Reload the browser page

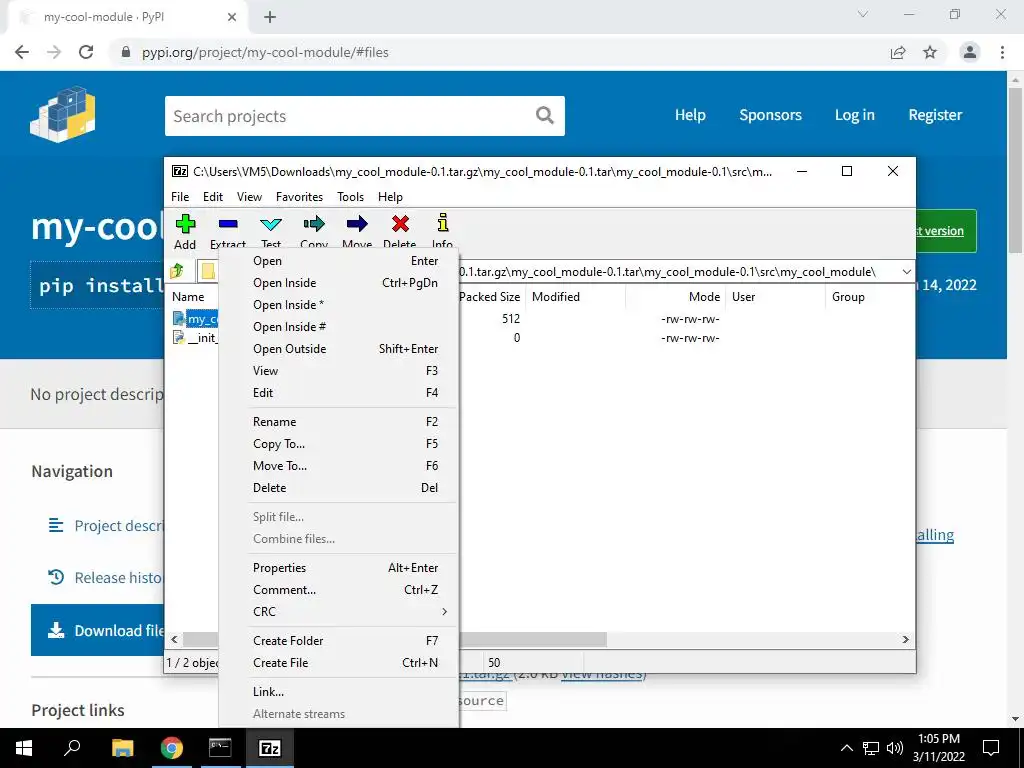click(x=86, y=52)
